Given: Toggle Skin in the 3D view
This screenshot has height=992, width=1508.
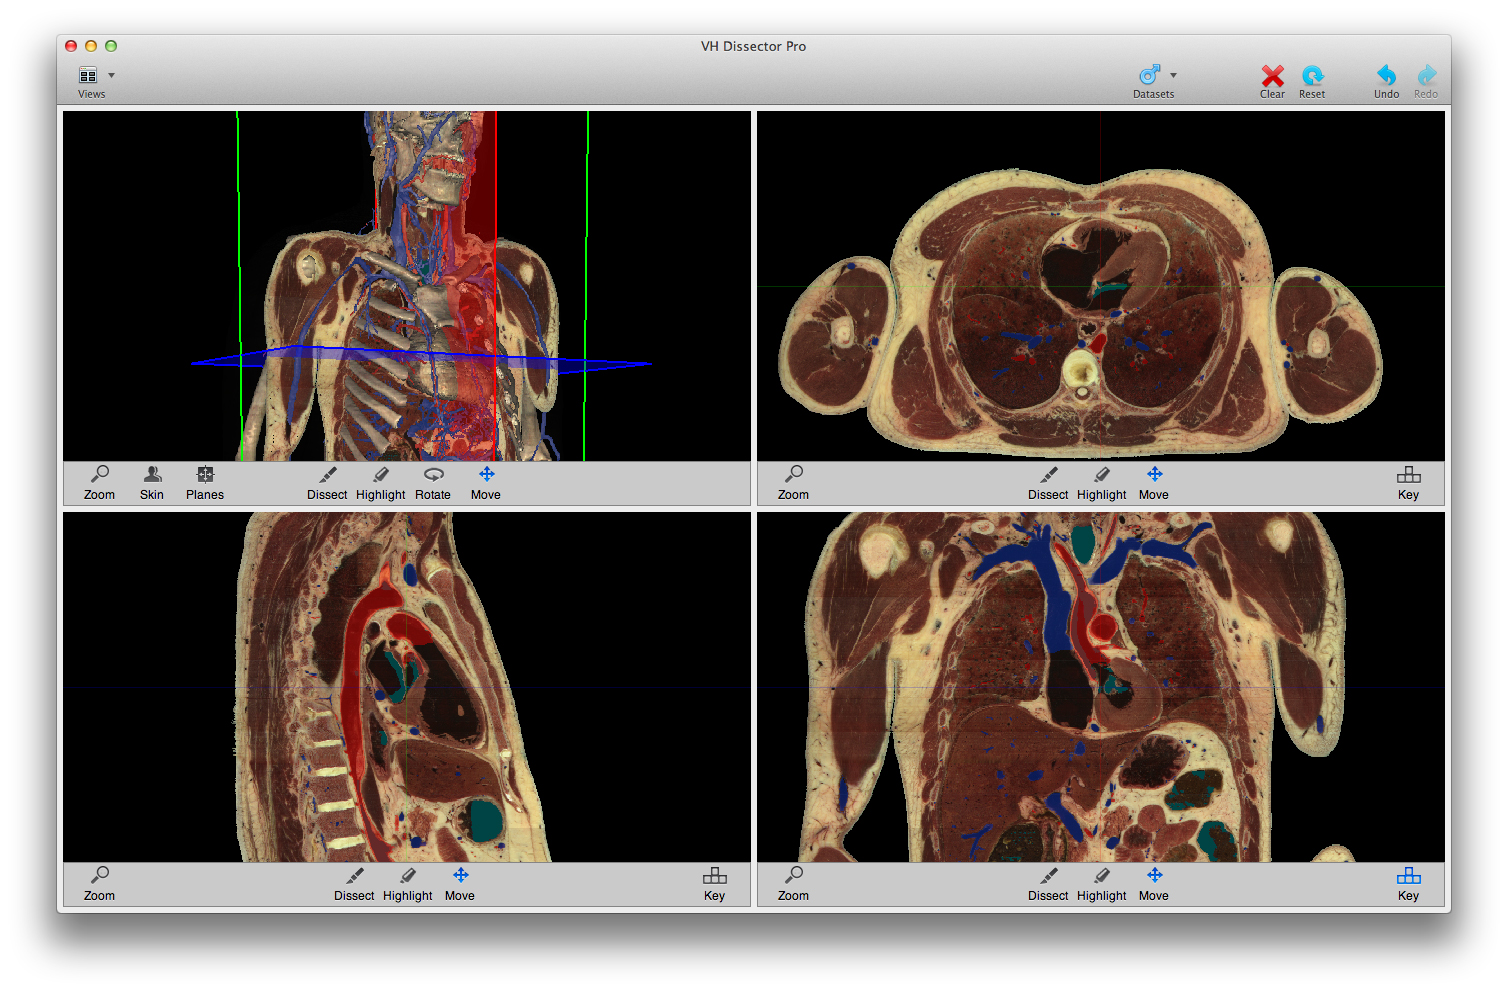Looking at the screenshot, I should coord(152,482).
